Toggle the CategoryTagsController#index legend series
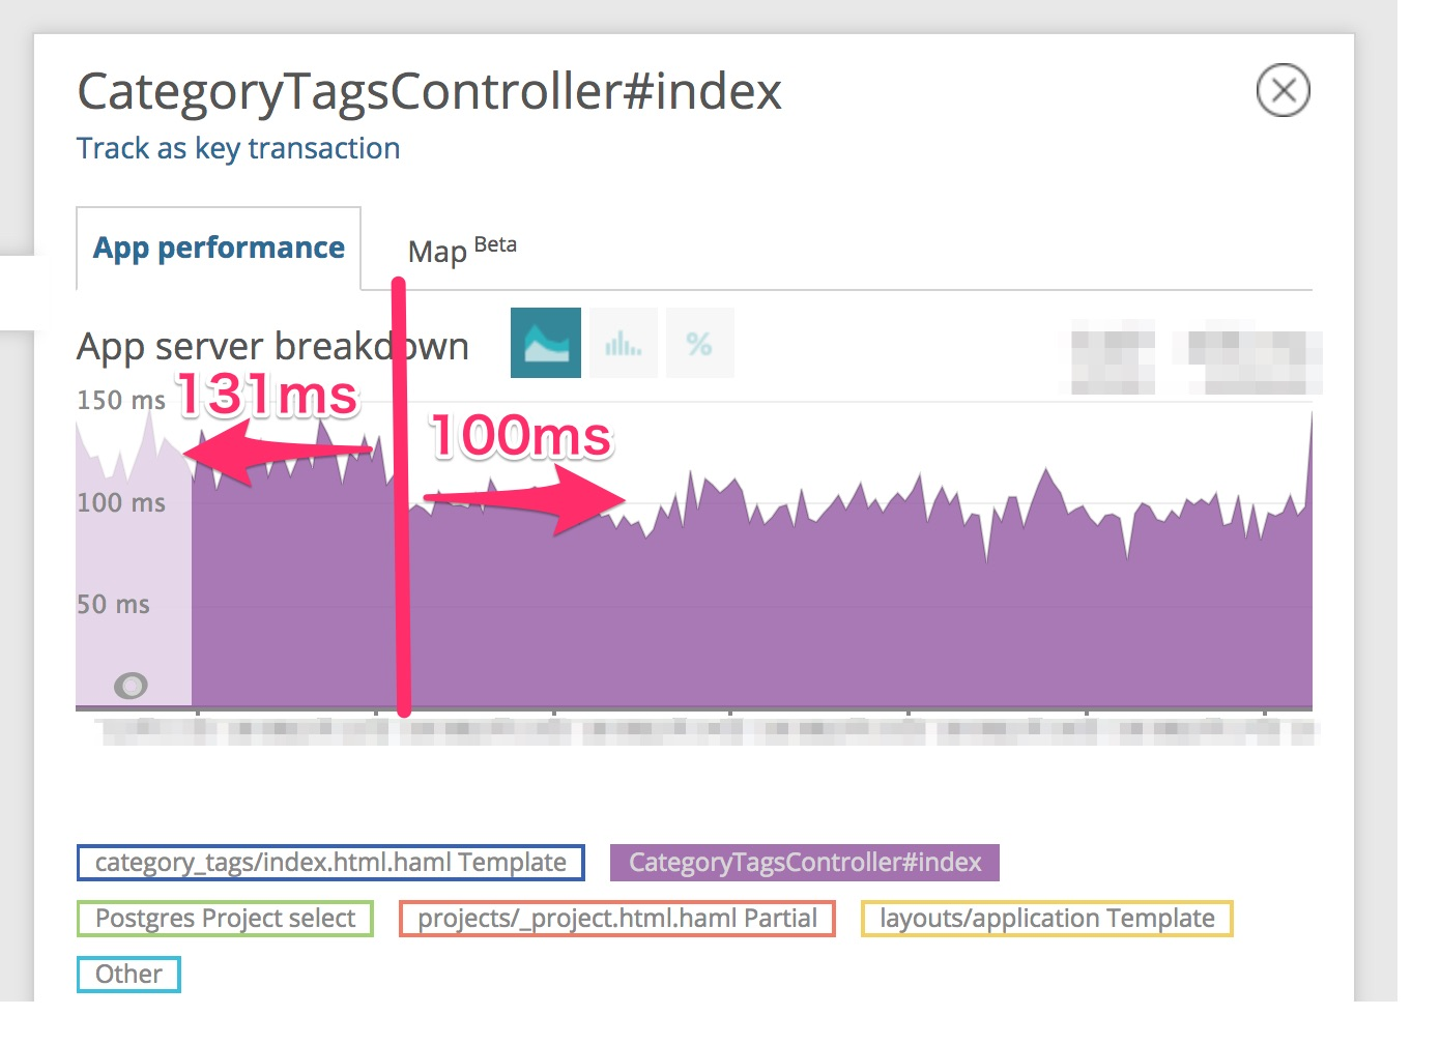This screenshot has height=1044, width=1440. pyautogui.click(x=804, y=862)
